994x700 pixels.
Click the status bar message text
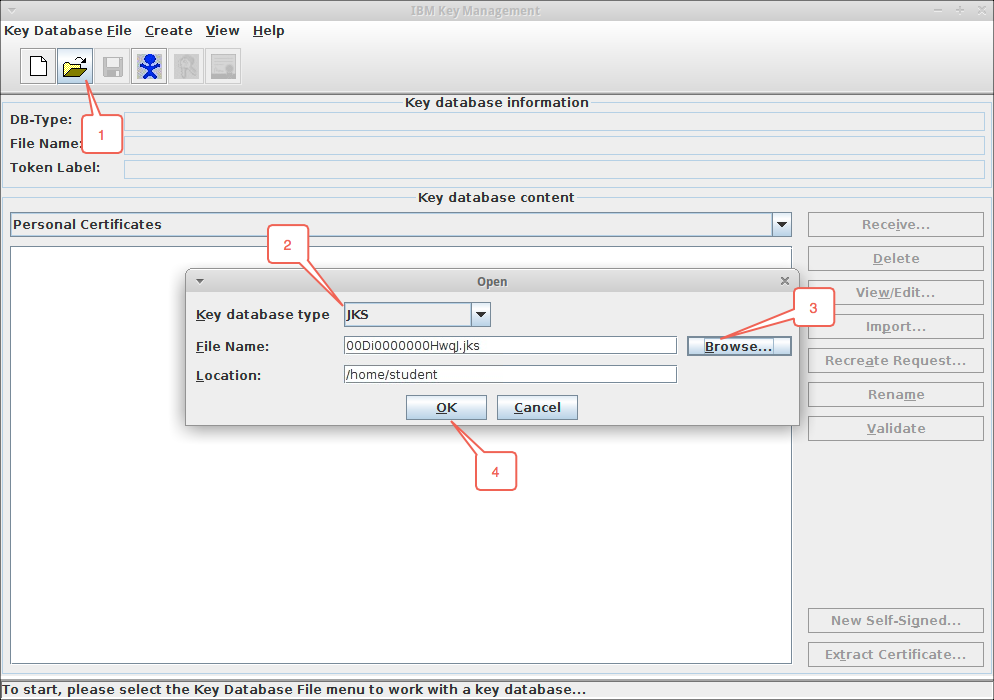(x=294, y=689)
